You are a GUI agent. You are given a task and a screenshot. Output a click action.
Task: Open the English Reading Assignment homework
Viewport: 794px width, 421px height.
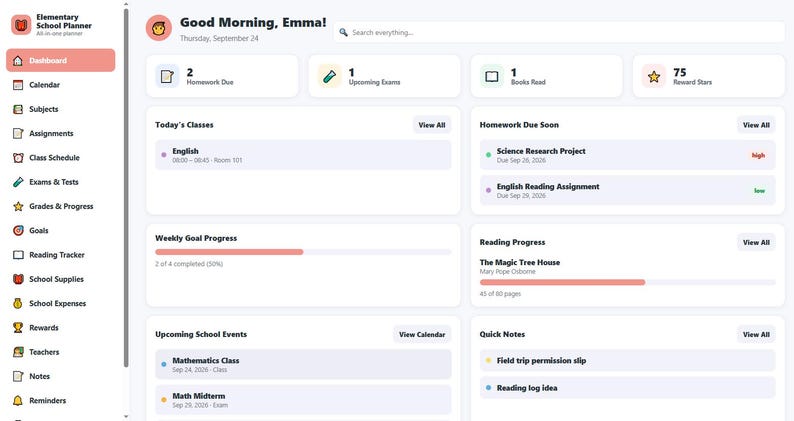(x=627, y=190)
